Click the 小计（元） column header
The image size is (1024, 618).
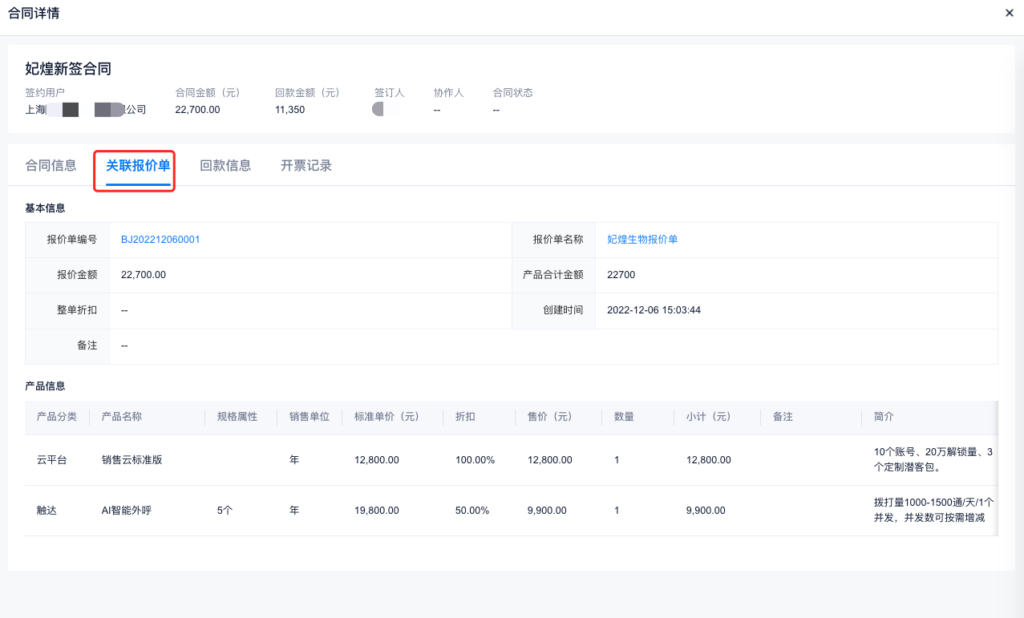(x=709, y=416)
